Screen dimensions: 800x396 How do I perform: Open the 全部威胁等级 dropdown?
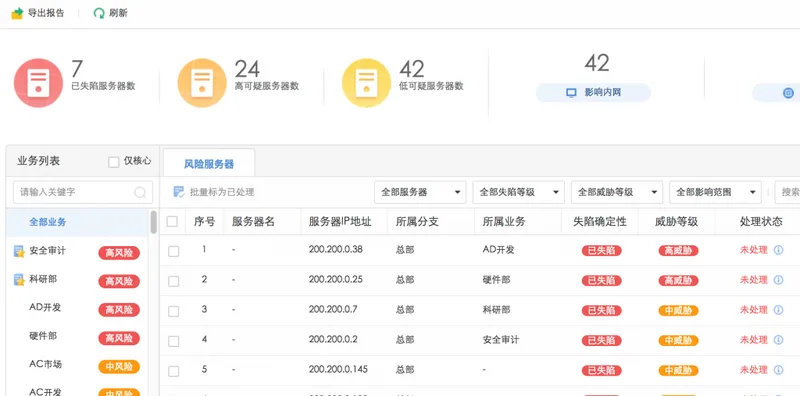(x=617, y=192)
